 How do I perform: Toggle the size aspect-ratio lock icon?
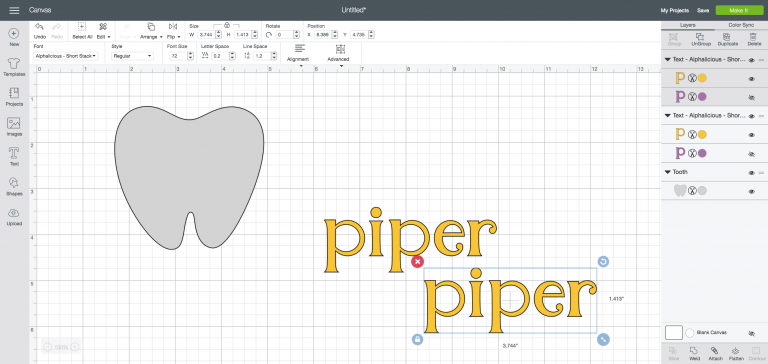point(226,24)
